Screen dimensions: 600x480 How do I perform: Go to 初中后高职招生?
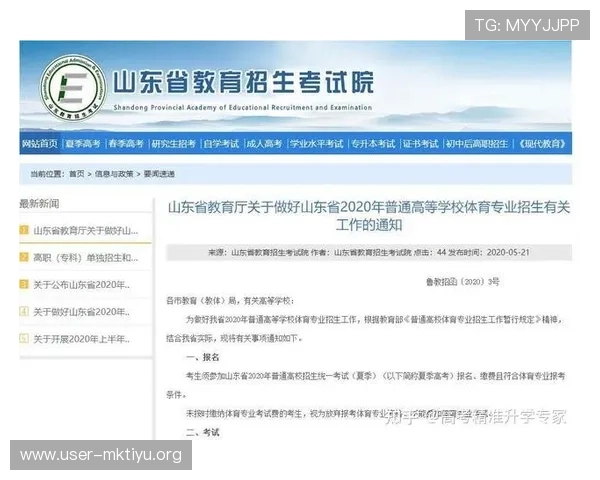point(477,144)
